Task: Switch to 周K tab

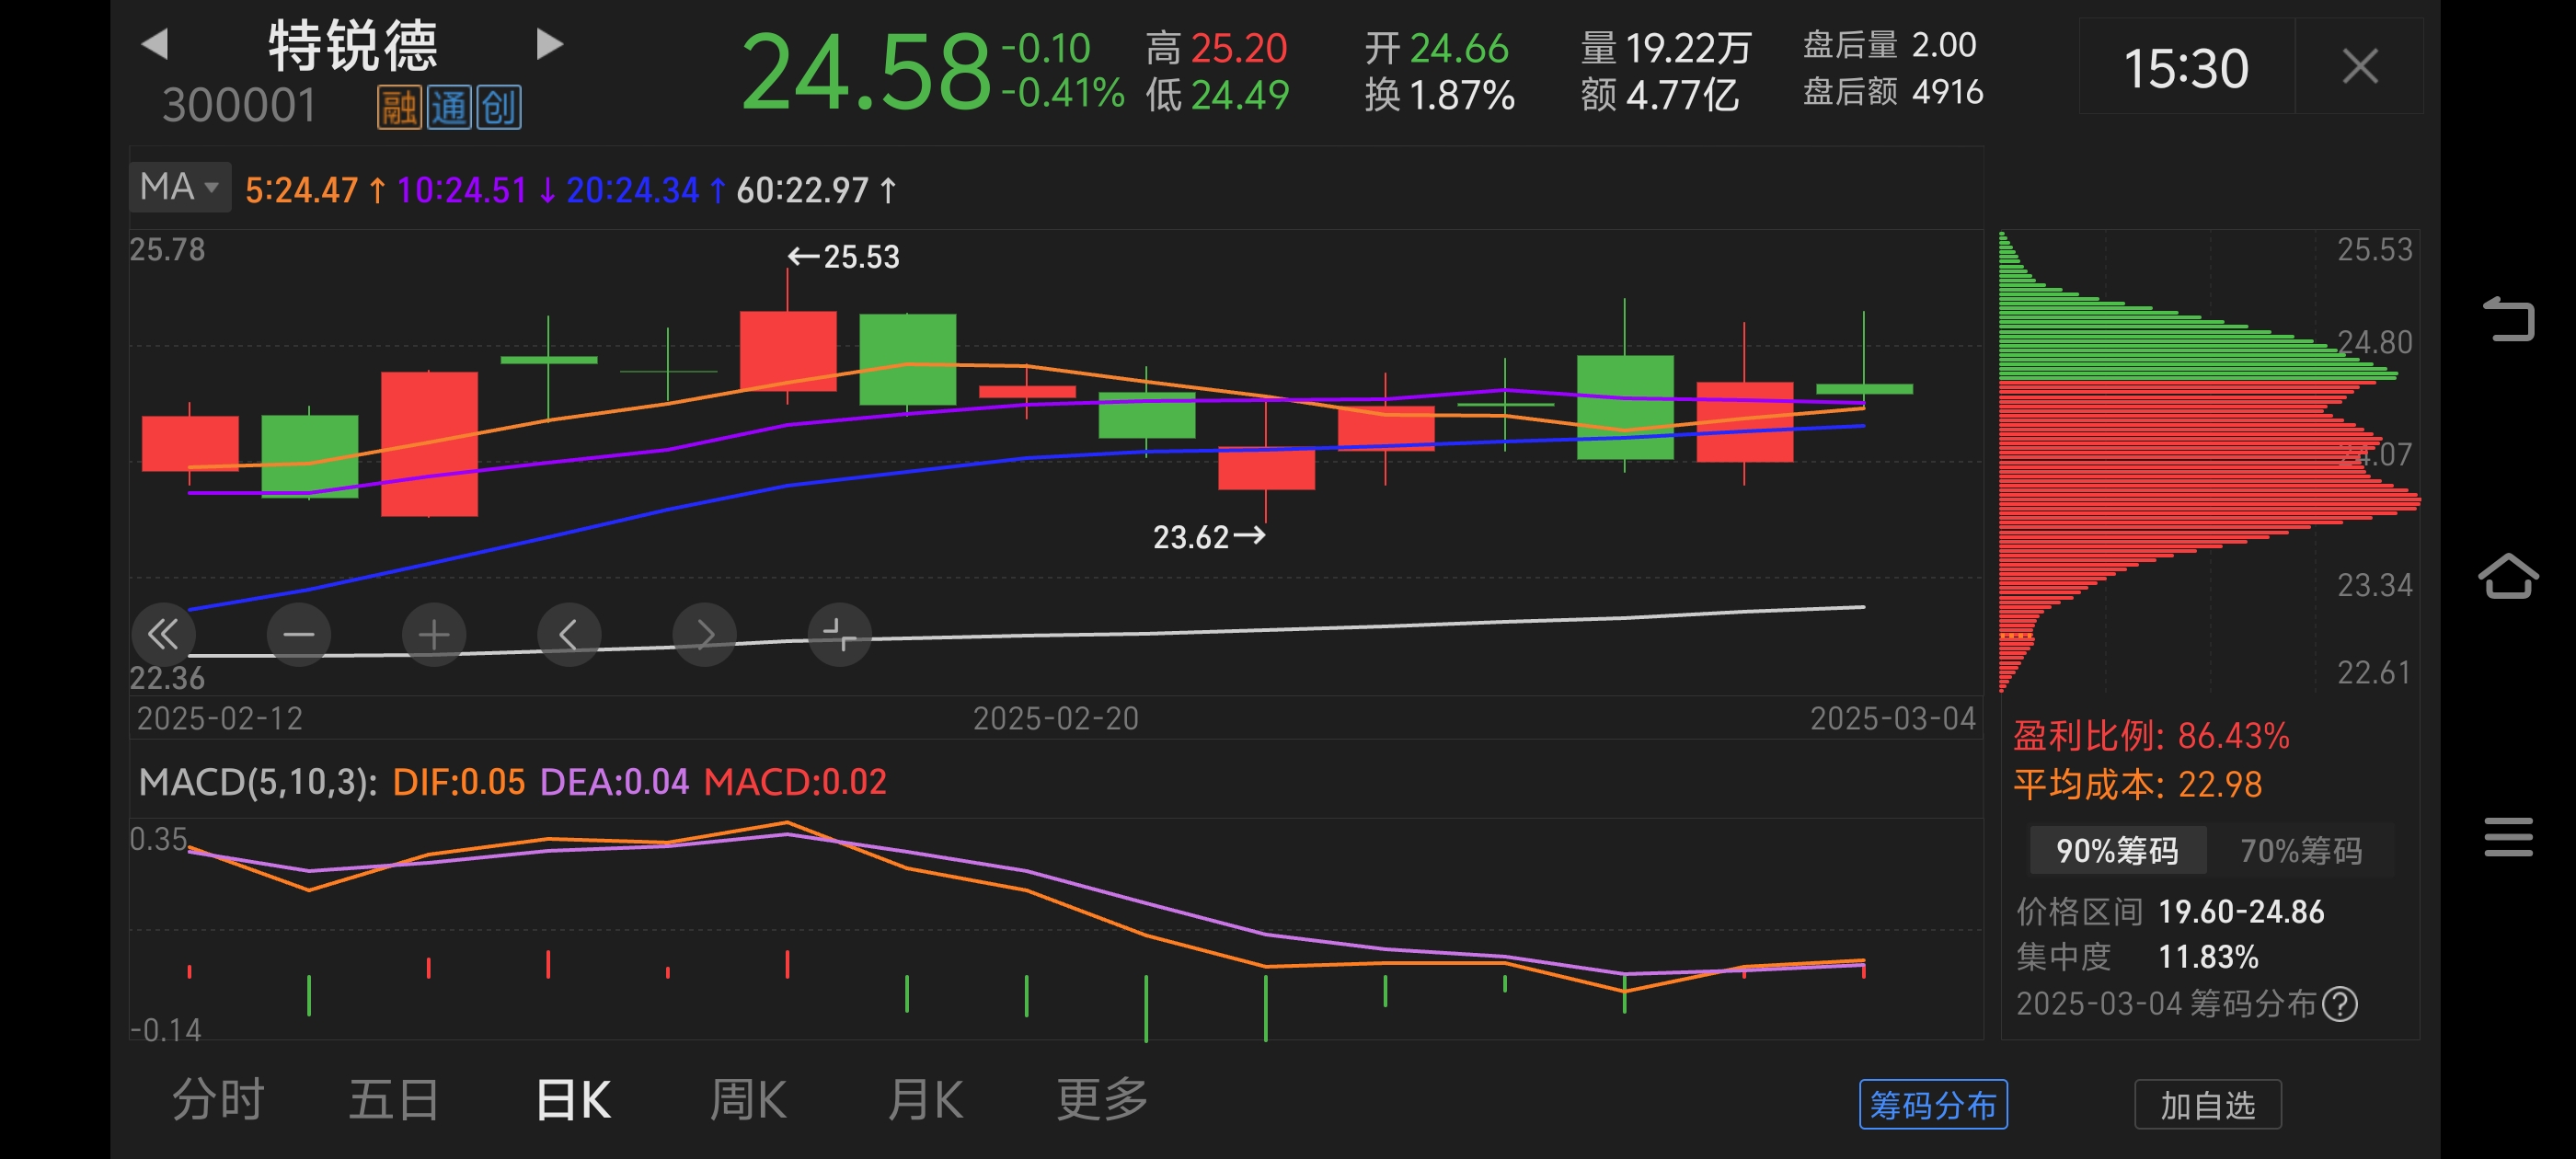Action: [x=748, y=1099]
